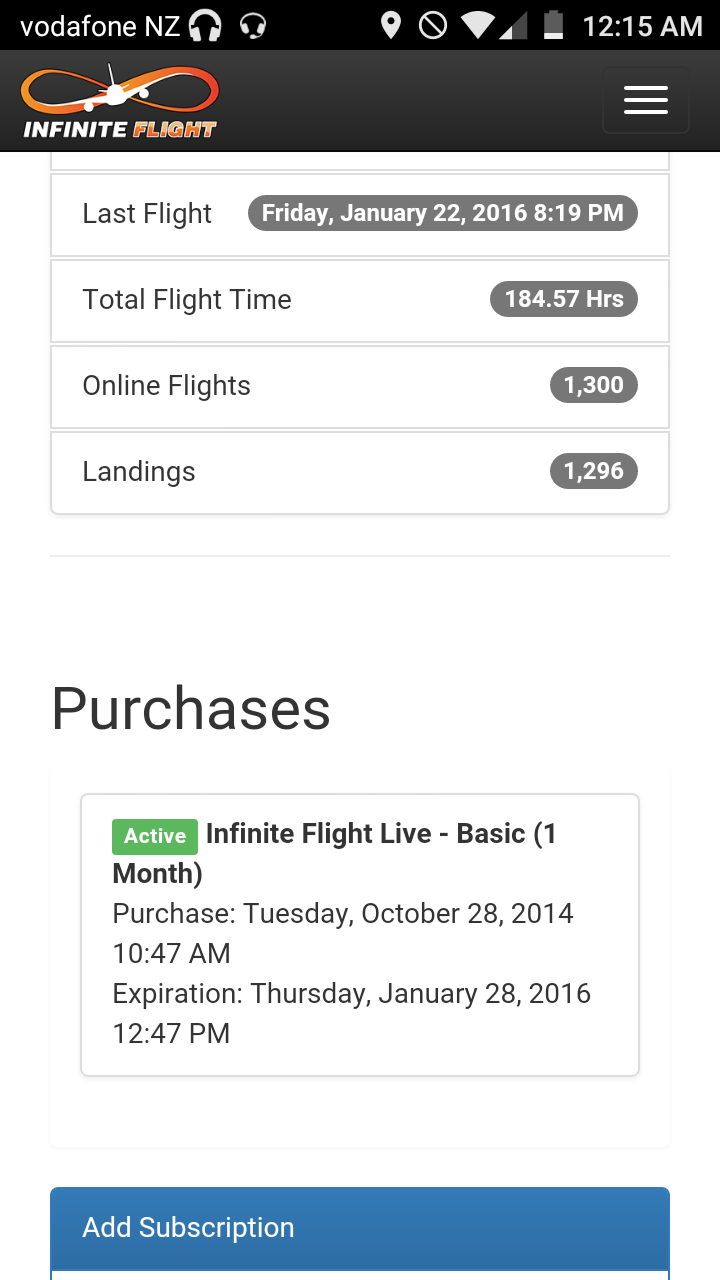Expand the Add Subscription panel
Screen dimensions: 720x1280
[359, 1227]
